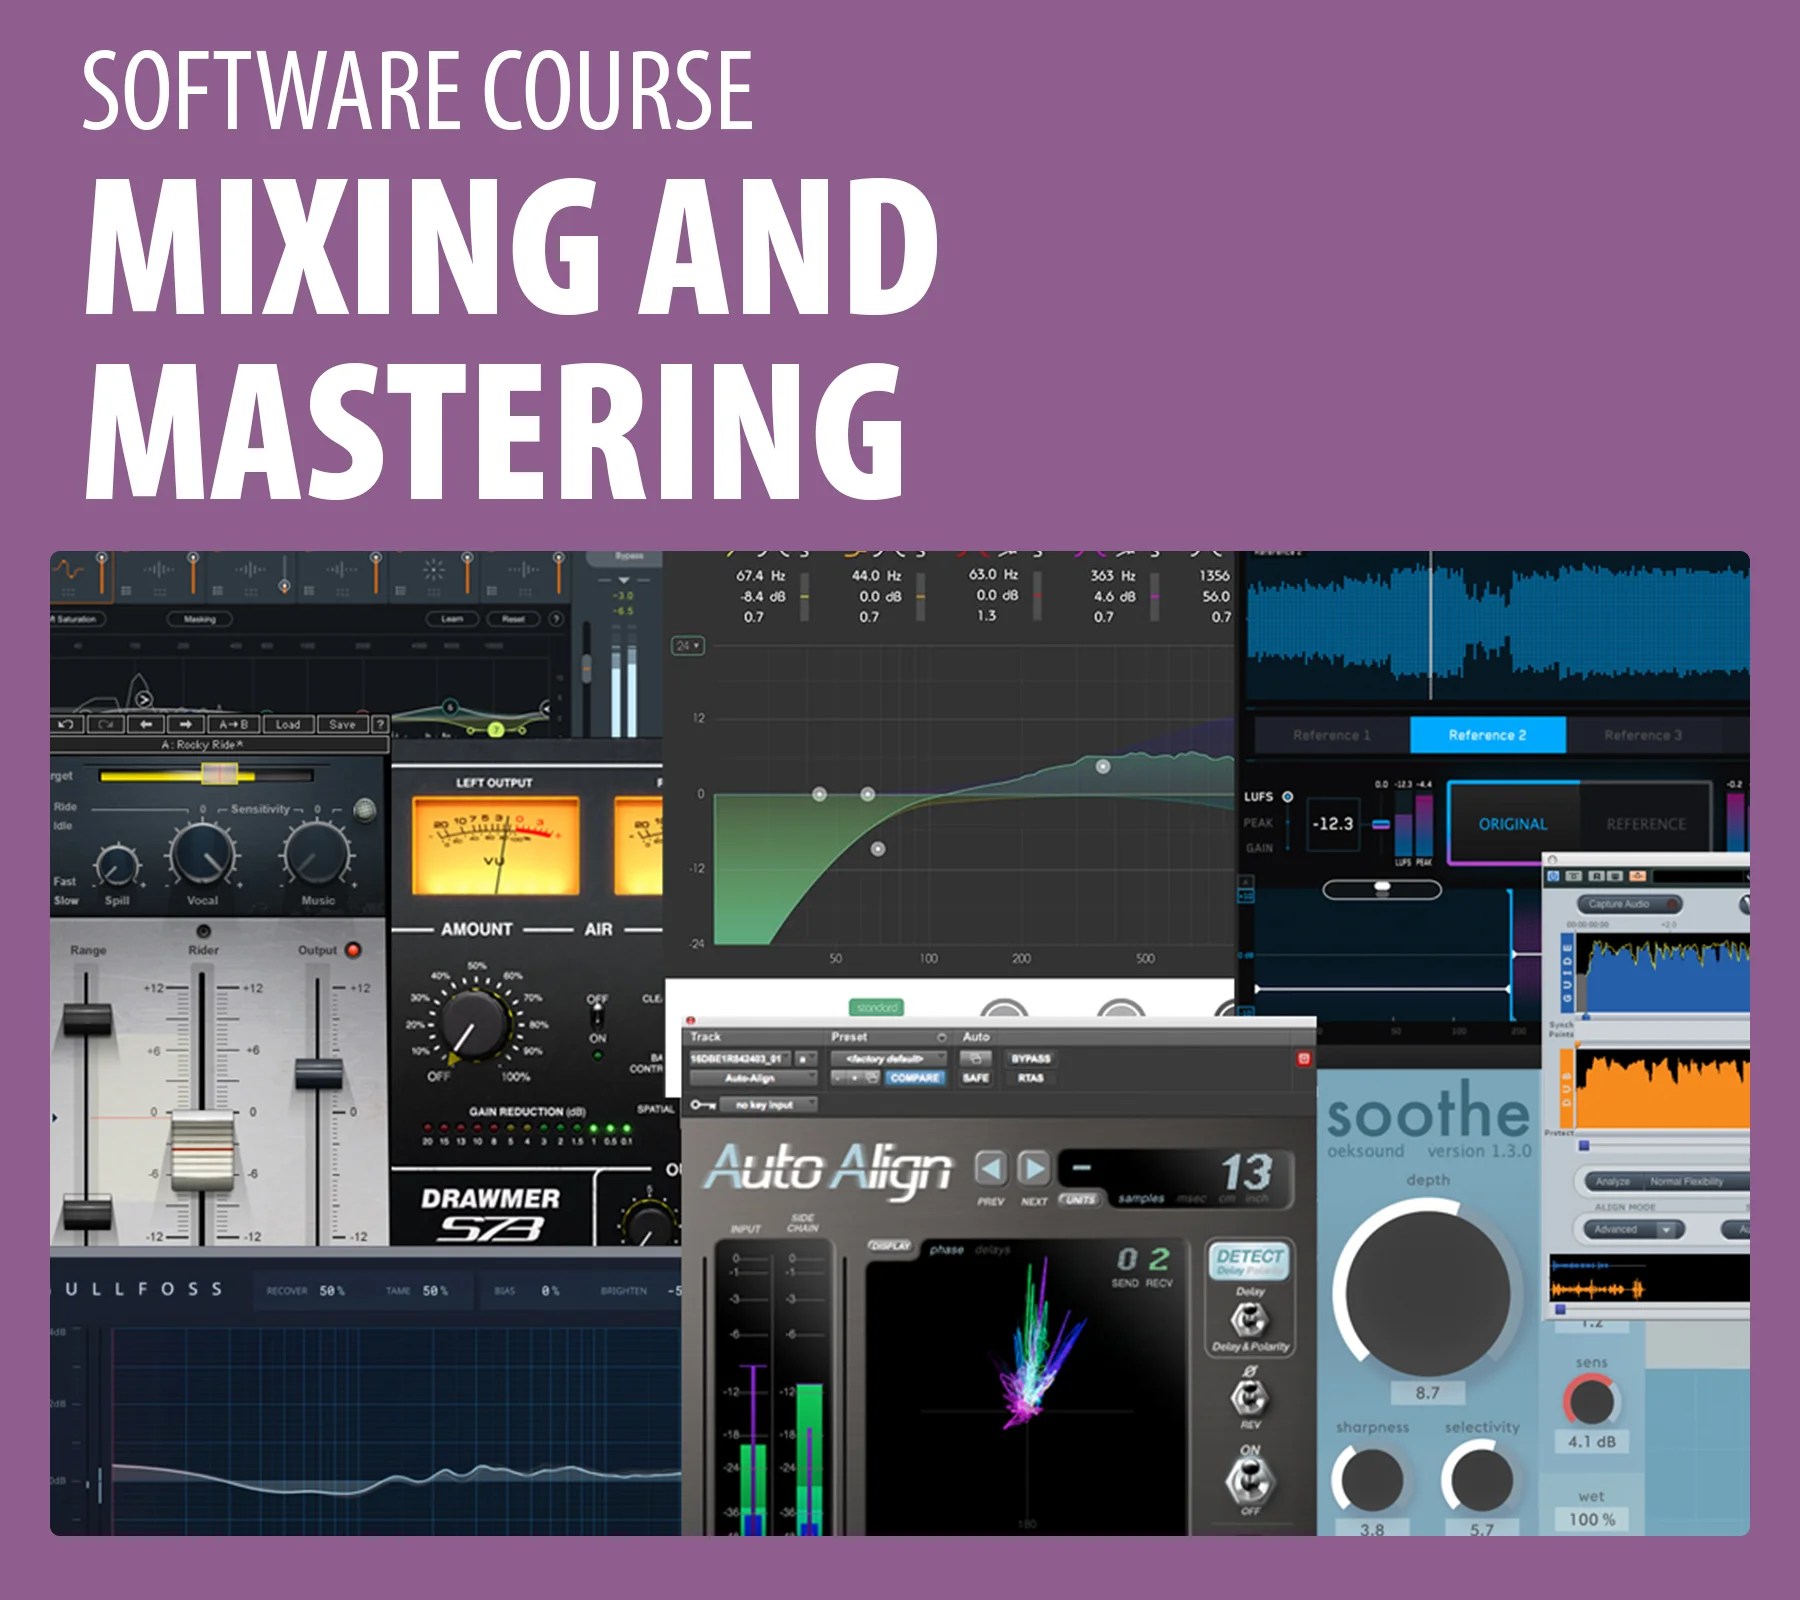
Task: Click the upper Range fader handle
Action: (x=87, y=1019)
